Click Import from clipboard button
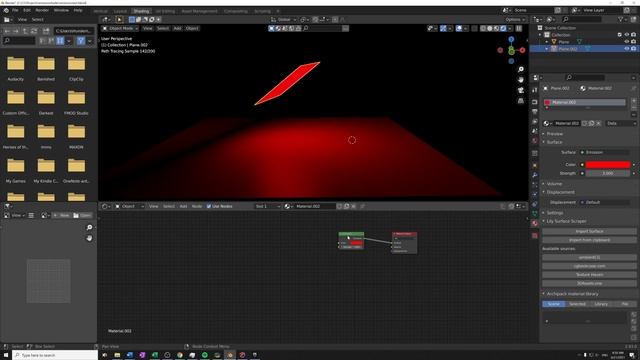Viewport: 640px width, 360px height. coord(589,240)
